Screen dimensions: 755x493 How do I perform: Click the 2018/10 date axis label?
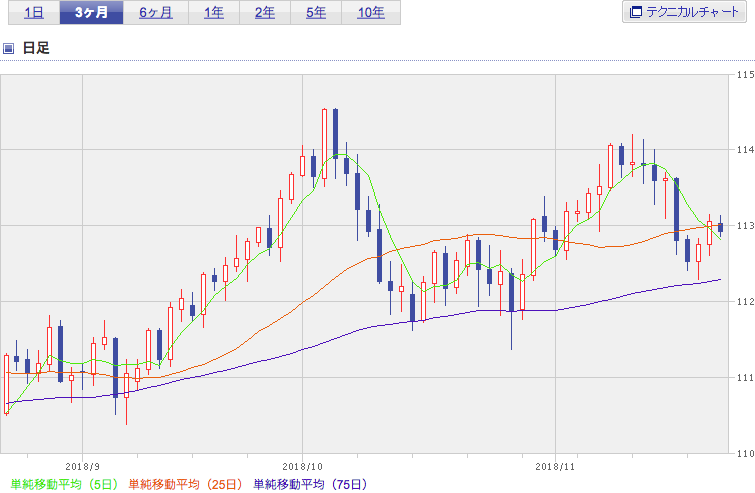(x=302, y=467)
